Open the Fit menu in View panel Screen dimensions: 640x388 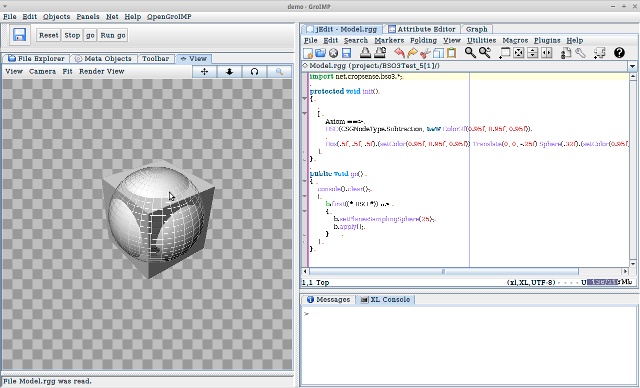click(67, 71)
